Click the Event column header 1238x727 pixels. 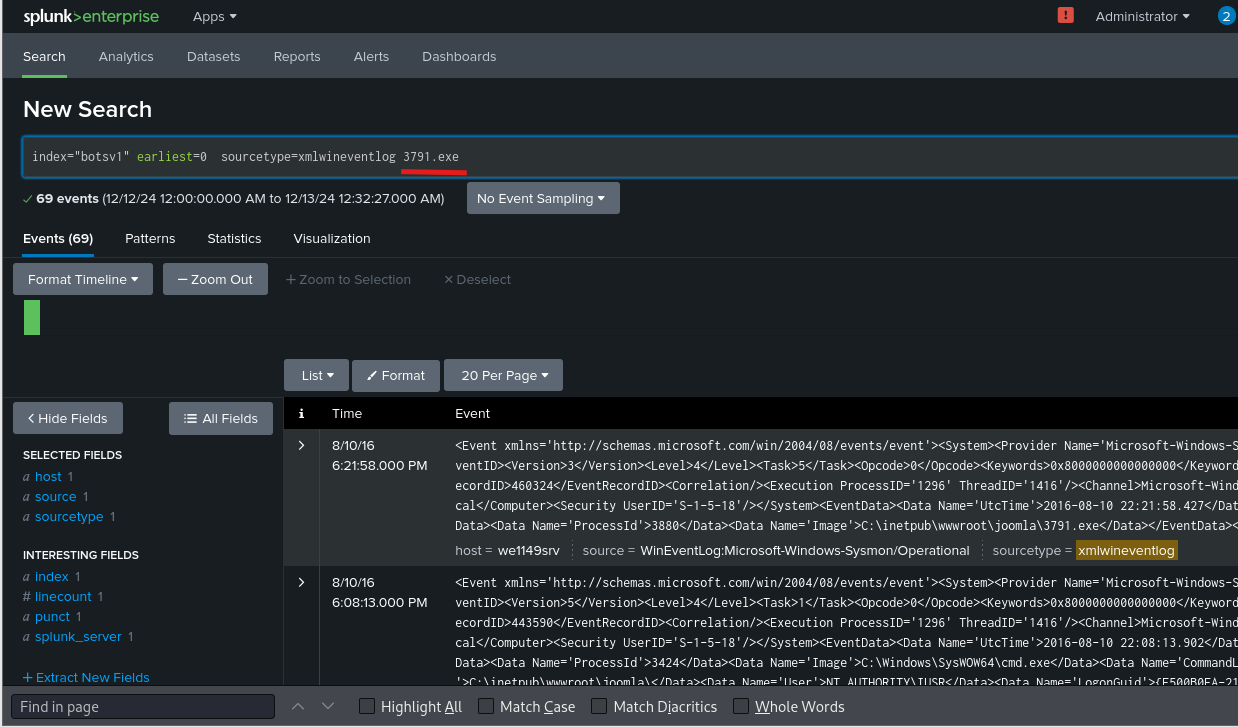[472, 413]
